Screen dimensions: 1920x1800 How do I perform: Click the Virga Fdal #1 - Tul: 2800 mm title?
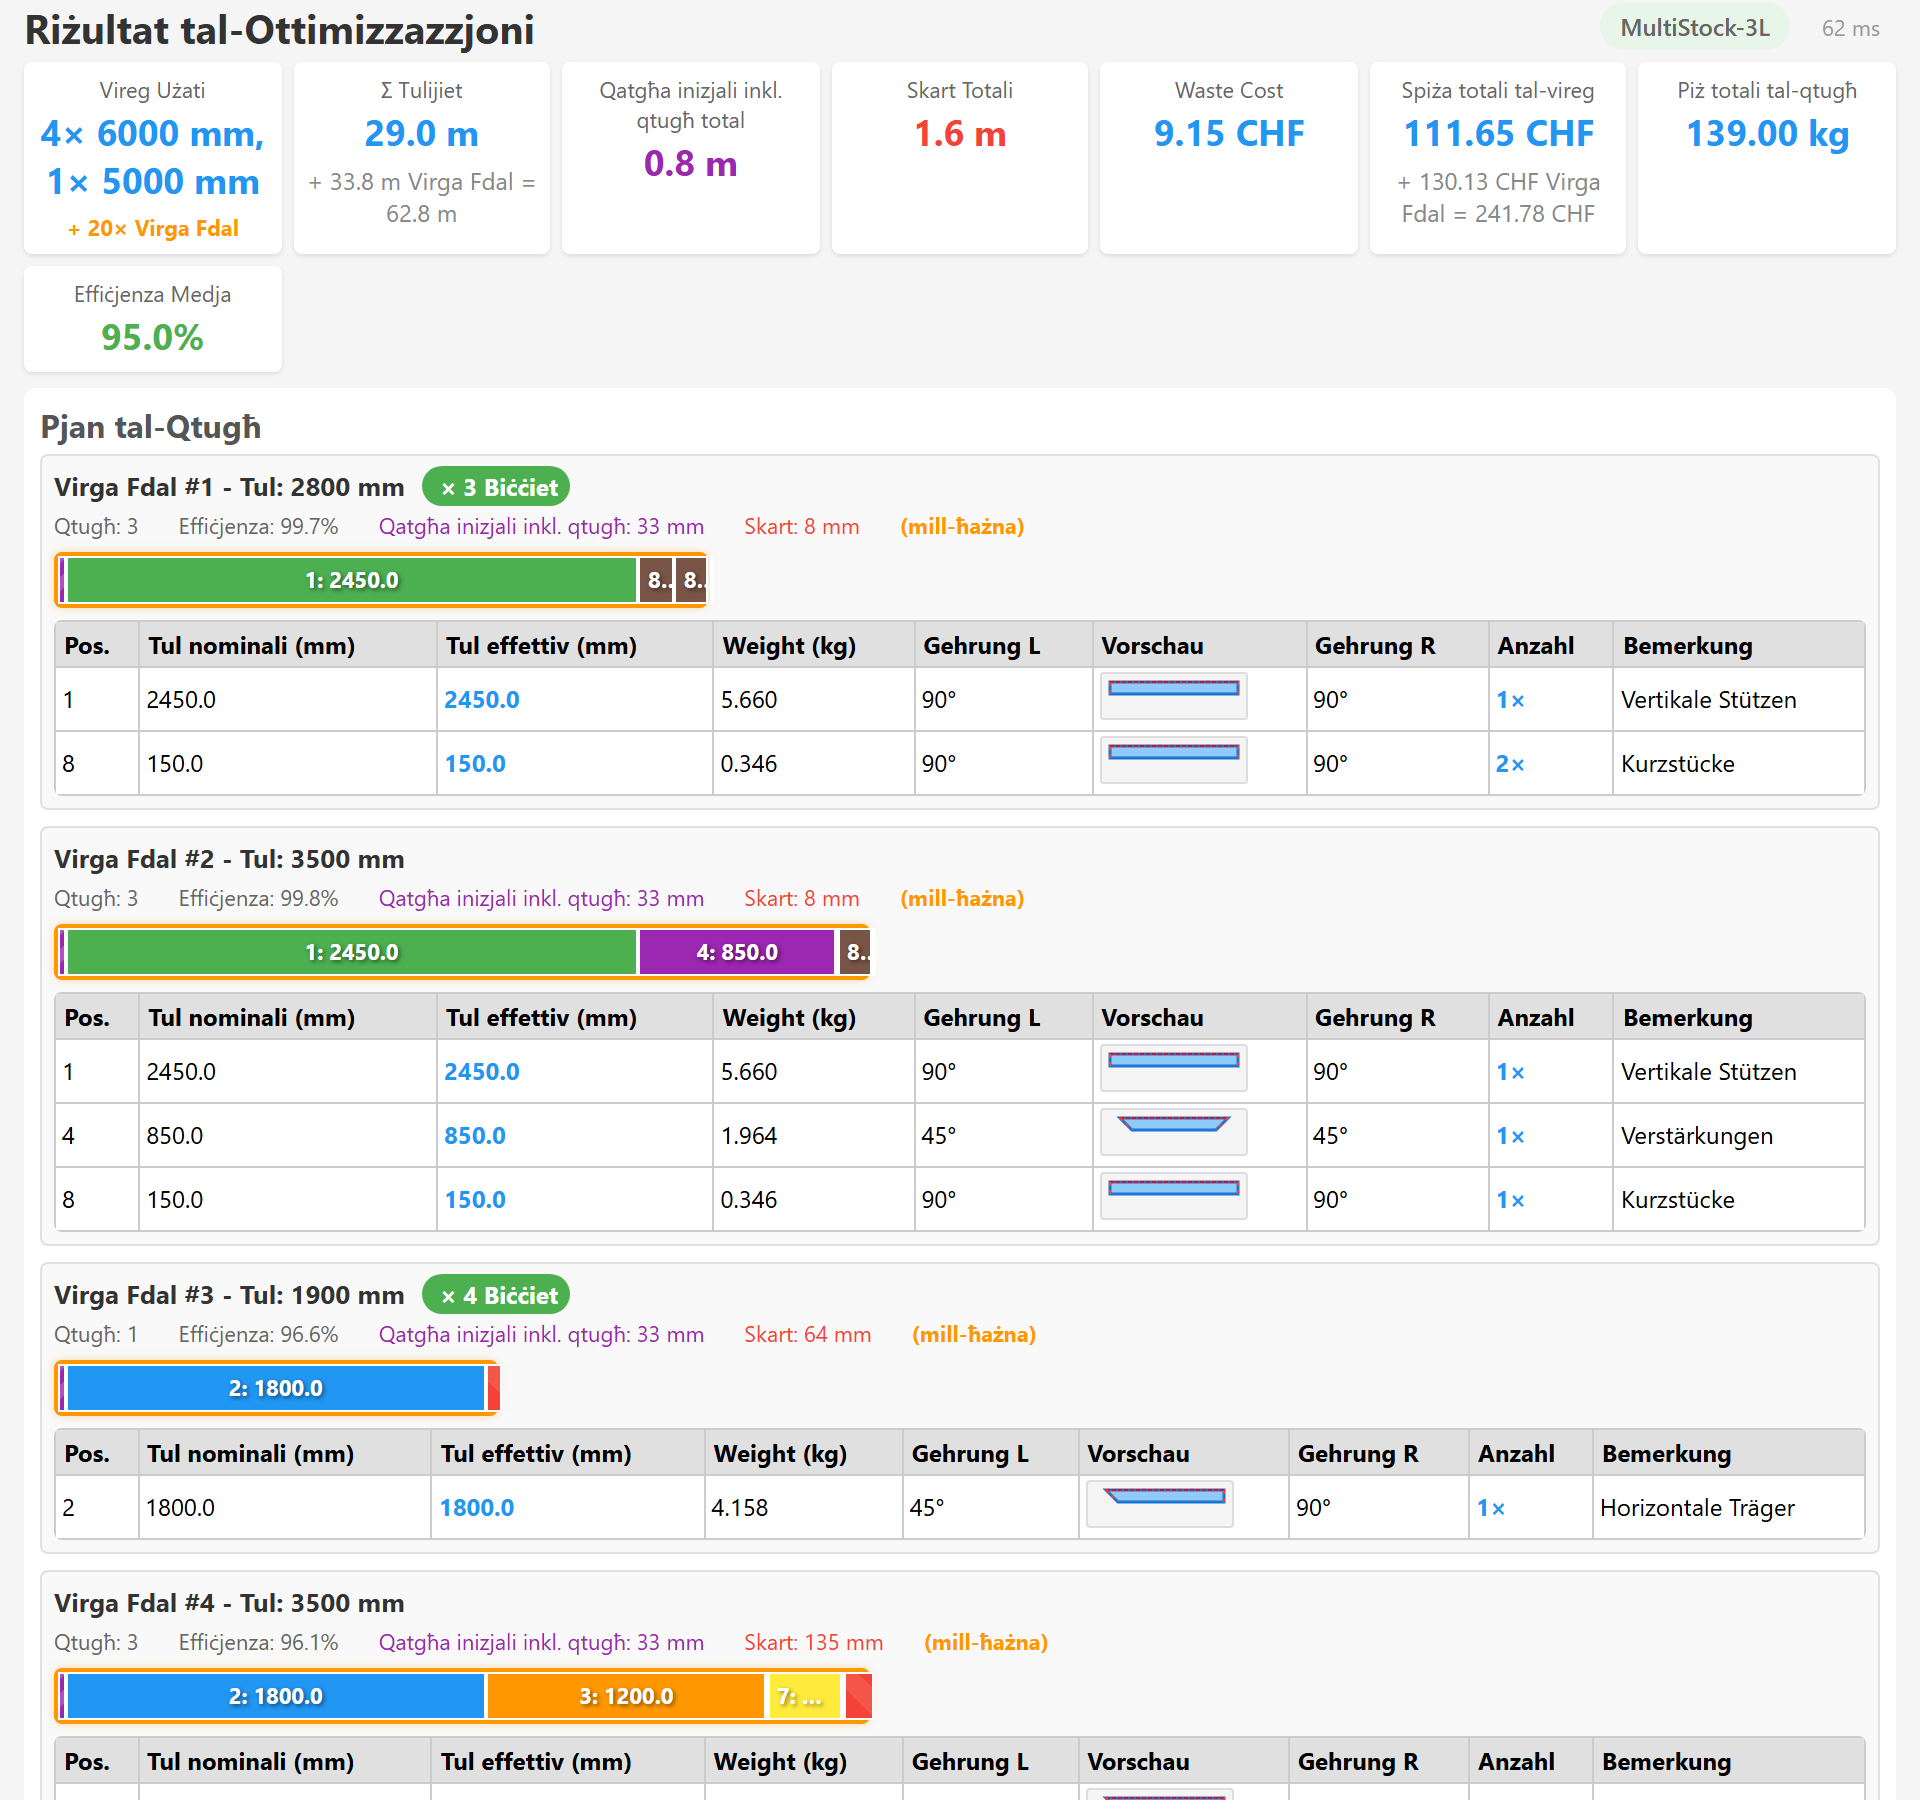tap(229, 487)
